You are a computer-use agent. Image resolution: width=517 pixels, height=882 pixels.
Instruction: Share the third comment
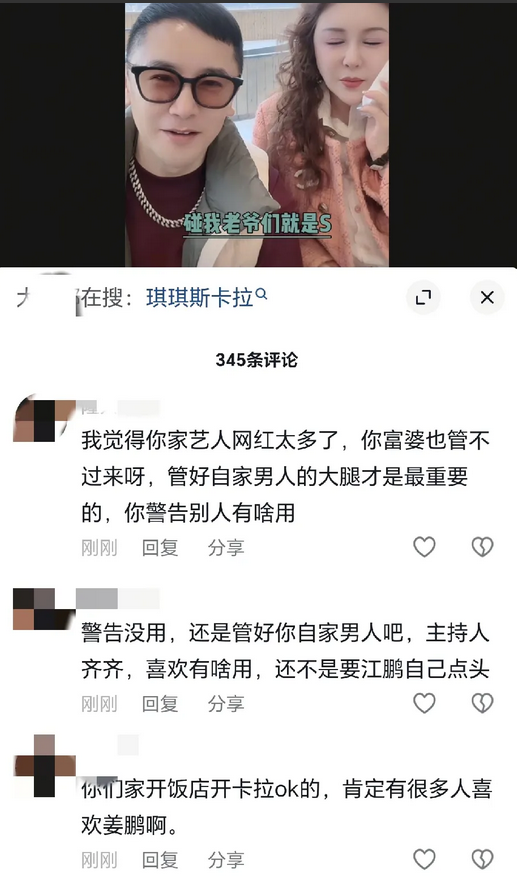point(226,860)
